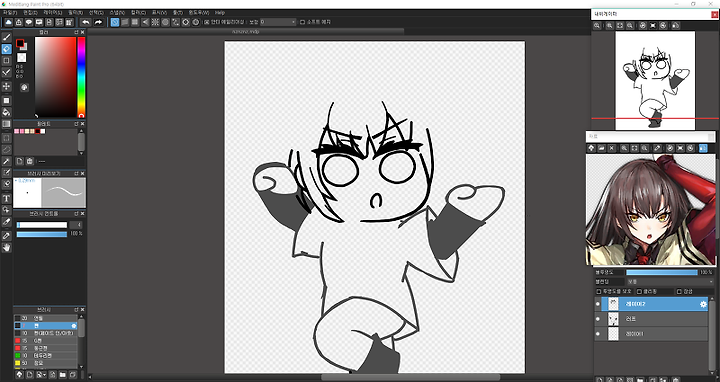
Task: Select the Move tool icon
Action: click(x=6, y=86)
